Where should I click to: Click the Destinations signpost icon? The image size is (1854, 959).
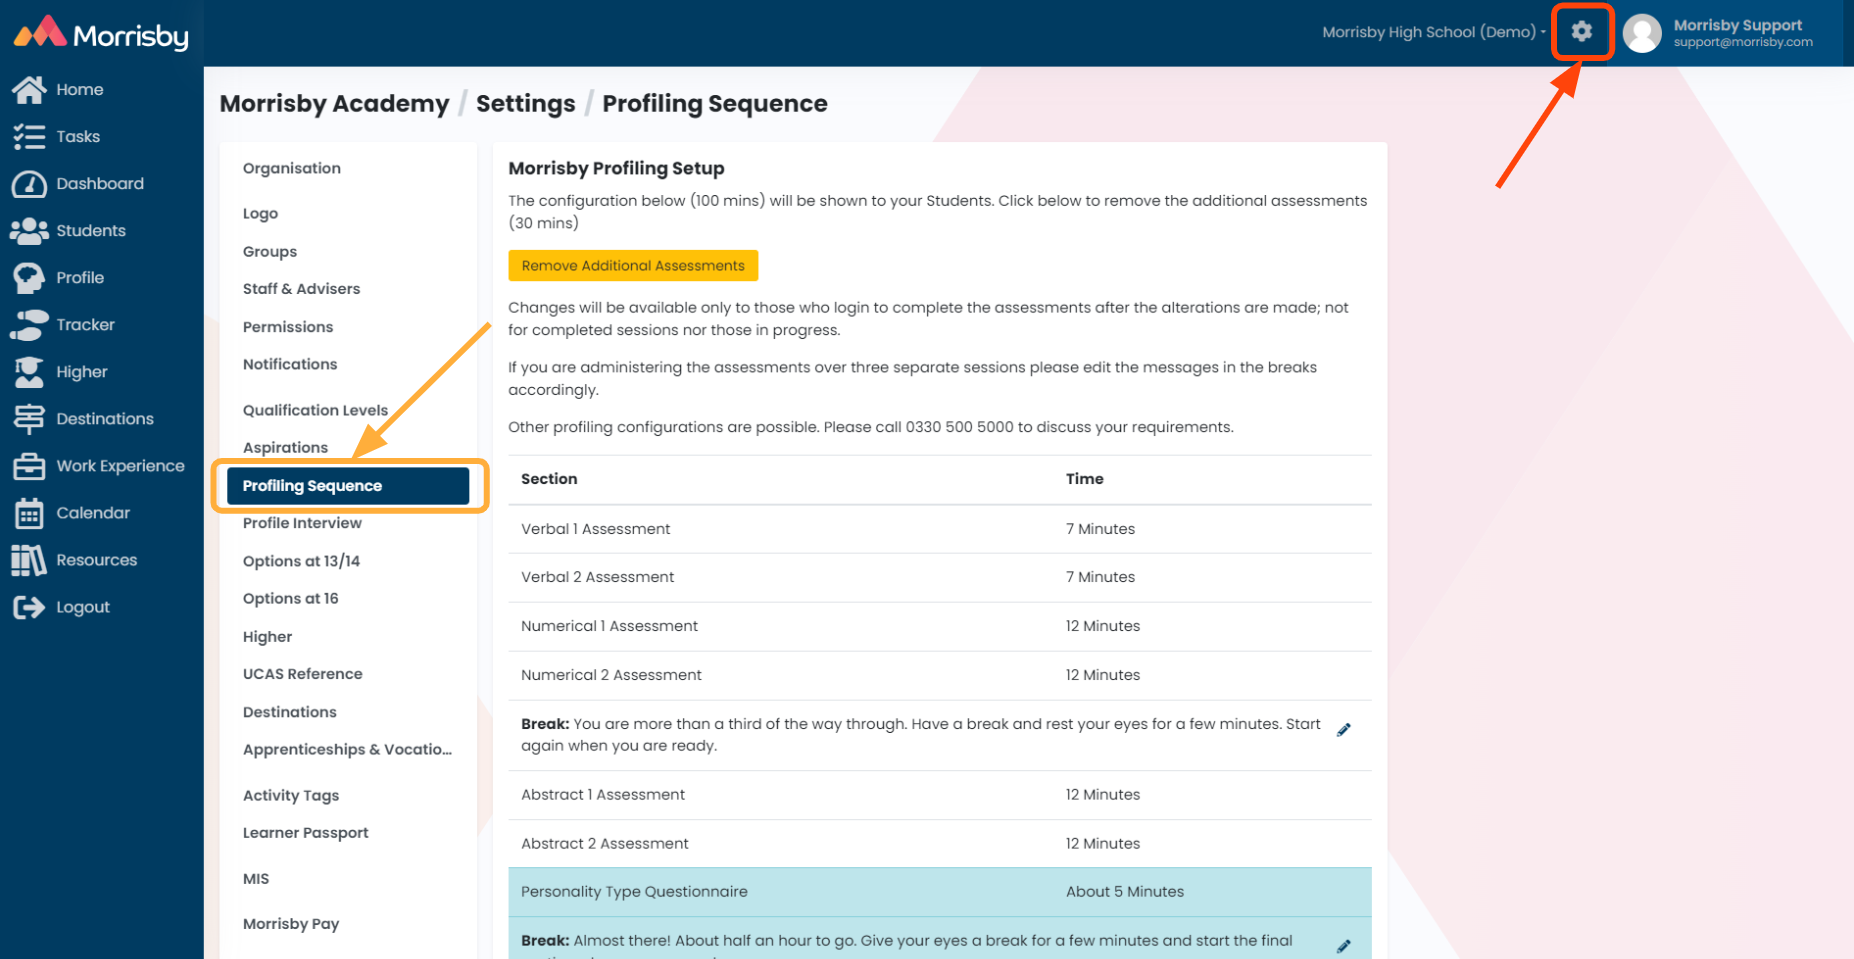point(29,419)
